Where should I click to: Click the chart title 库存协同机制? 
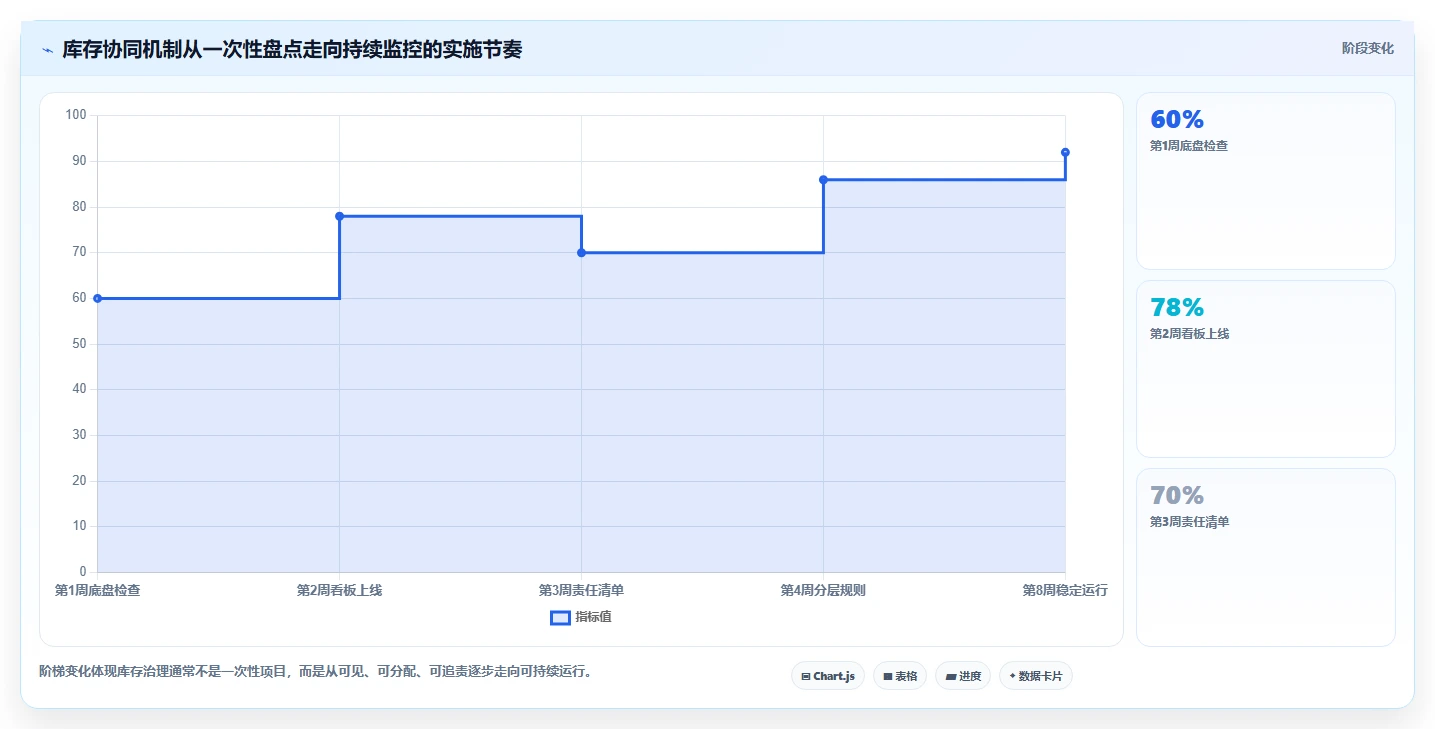tap(292, 49)
